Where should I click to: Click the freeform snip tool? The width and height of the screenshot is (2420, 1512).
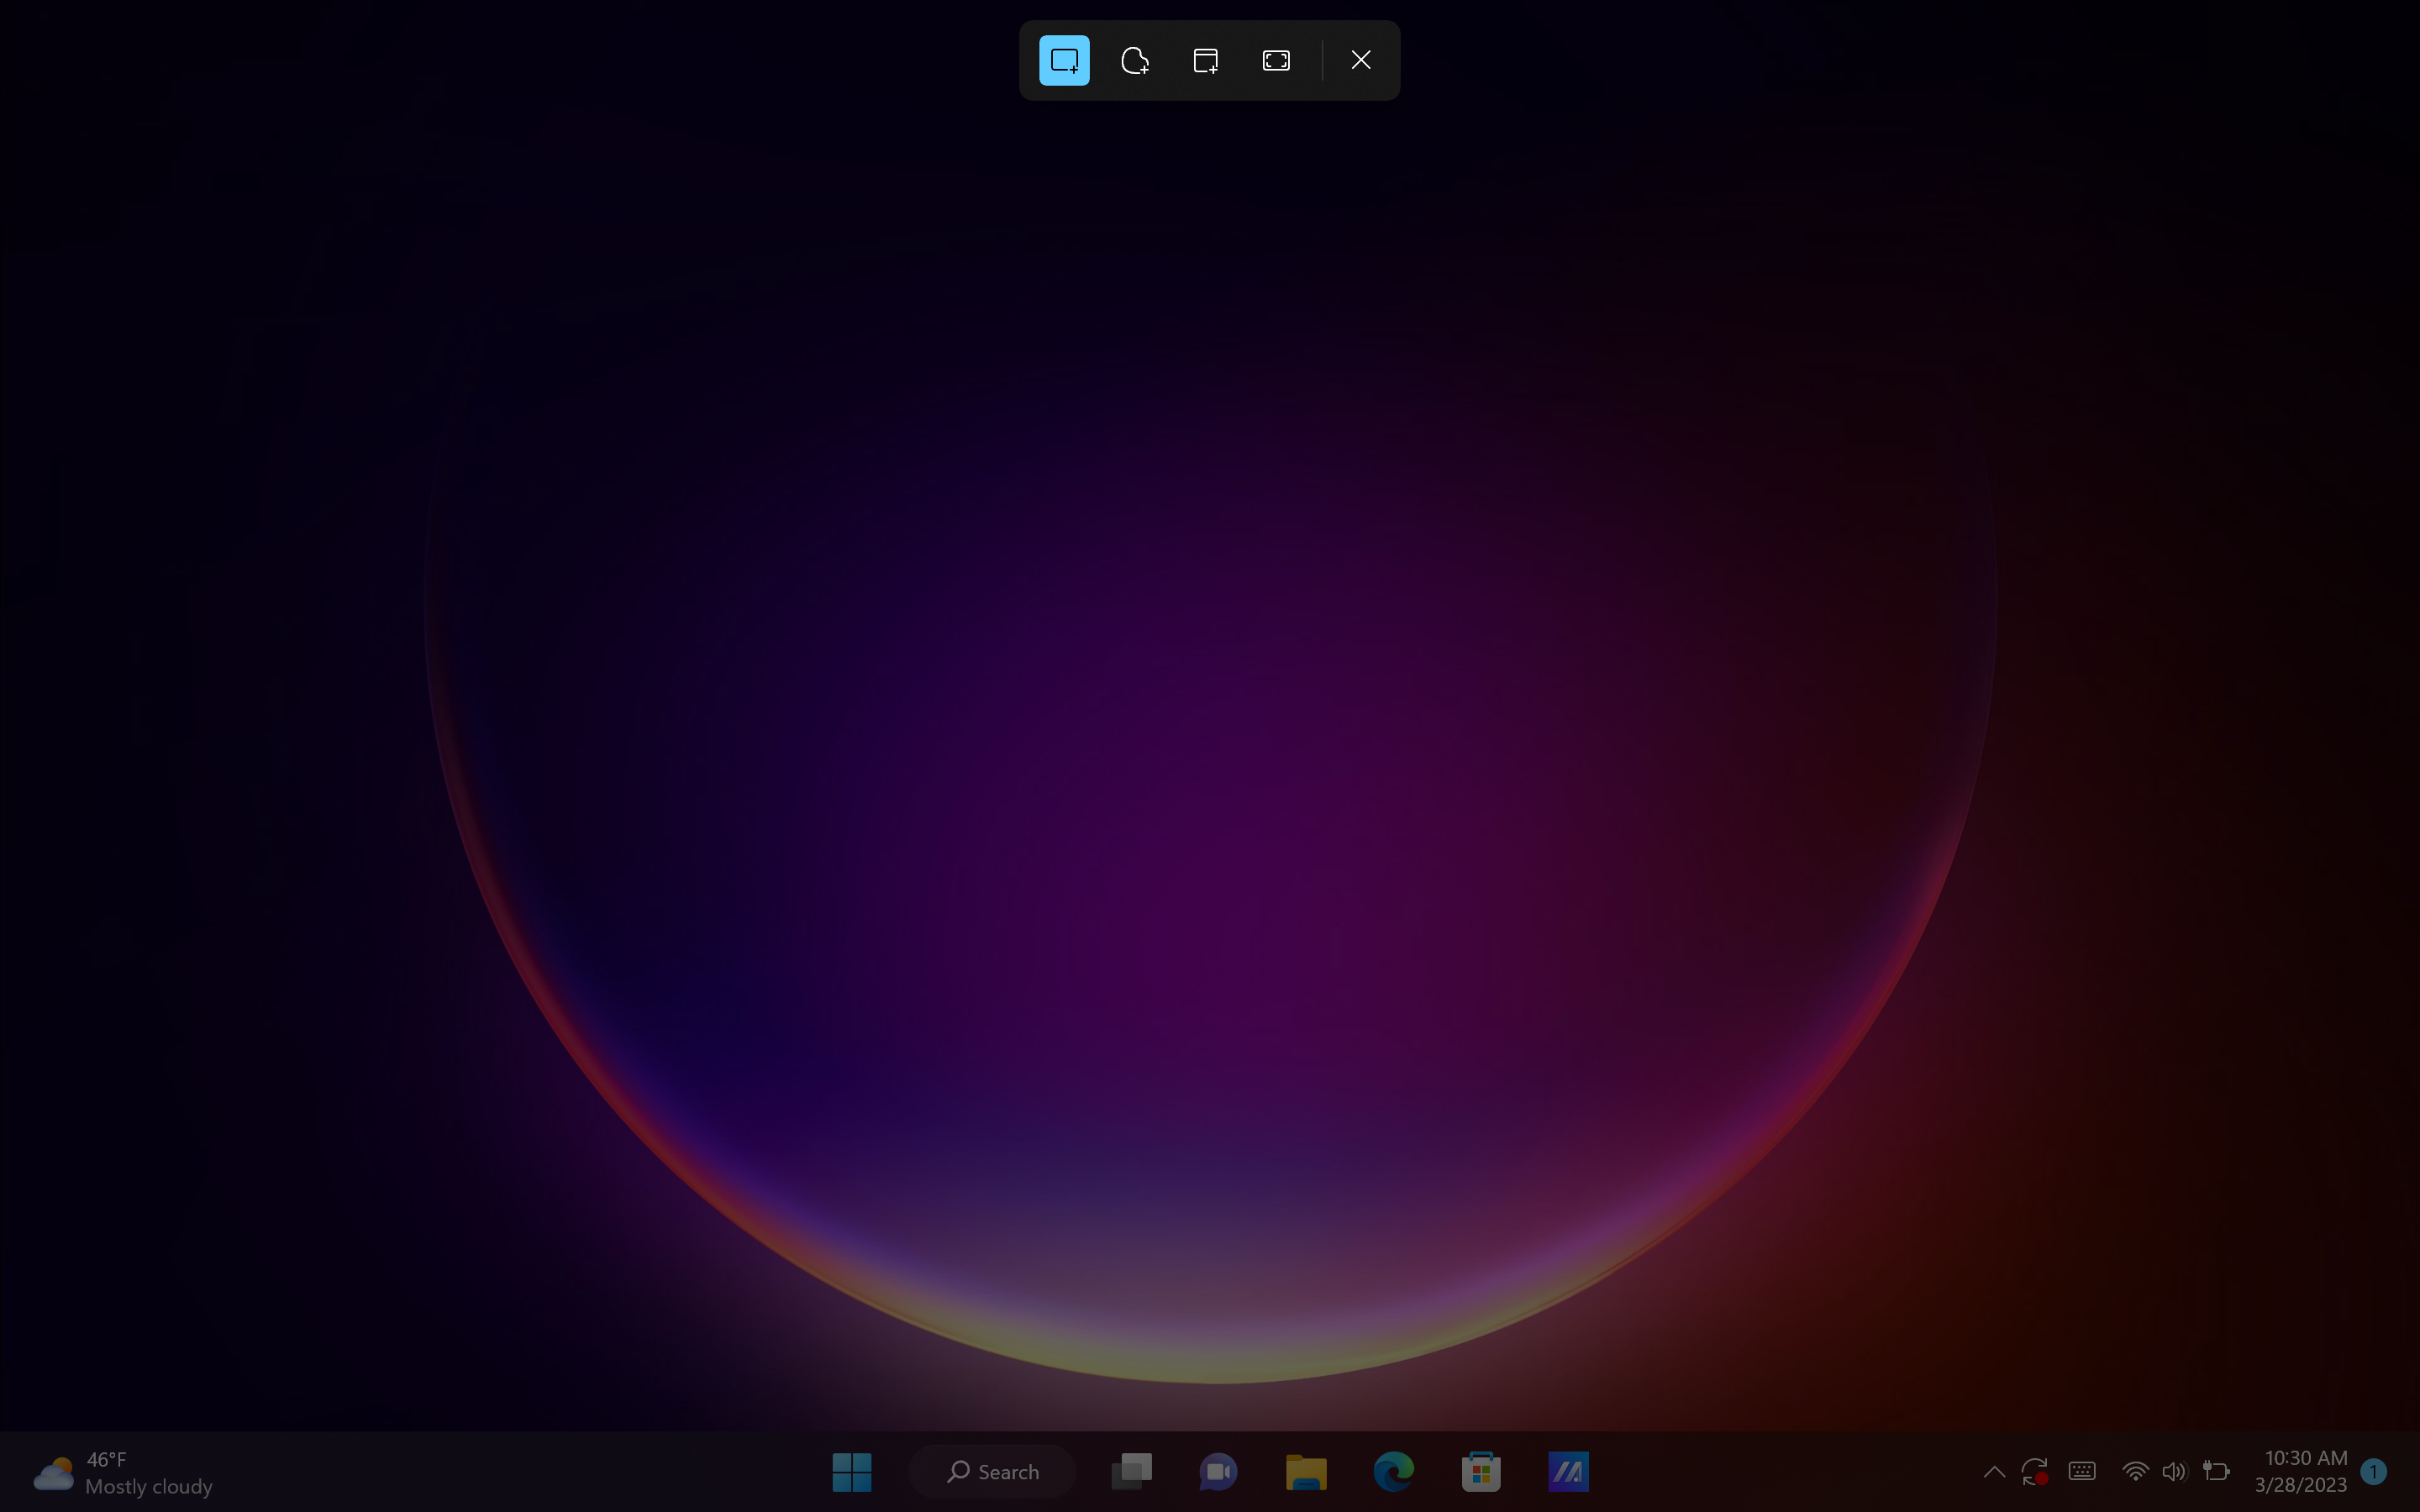[x=1134, y=61]
